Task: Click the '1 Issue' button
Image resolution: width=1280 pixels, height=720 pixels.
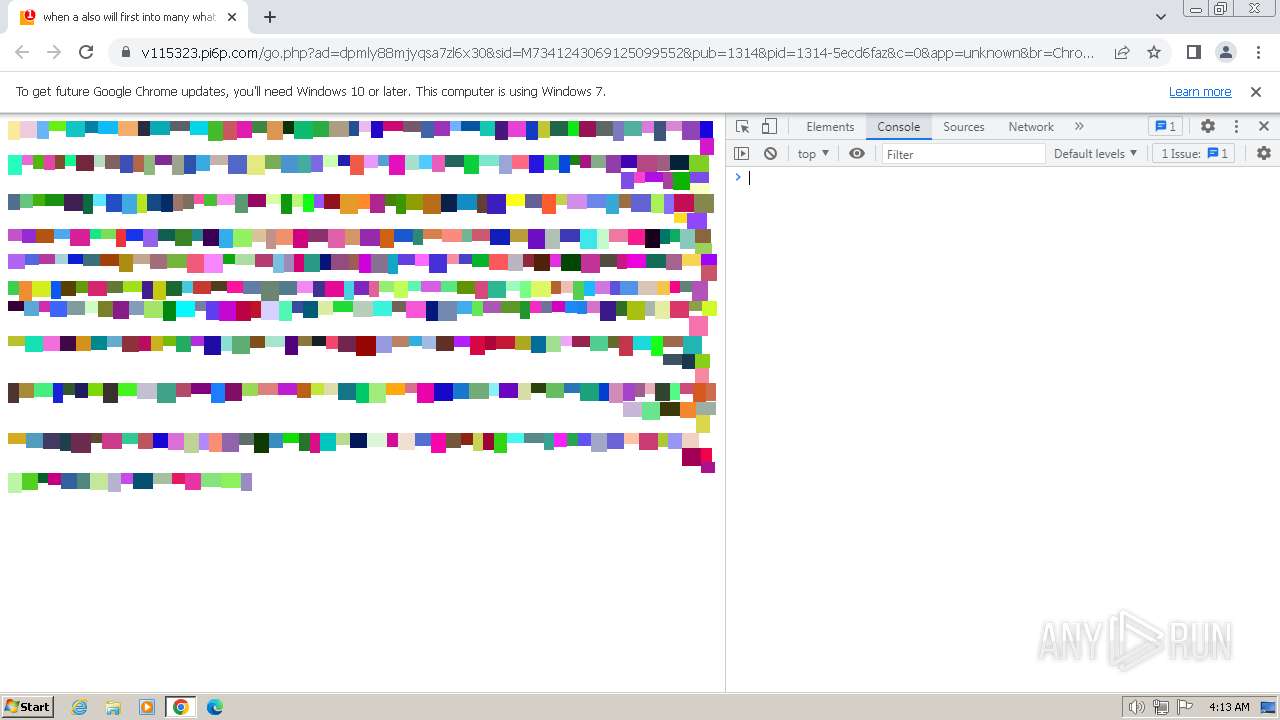Action: 1194,154
